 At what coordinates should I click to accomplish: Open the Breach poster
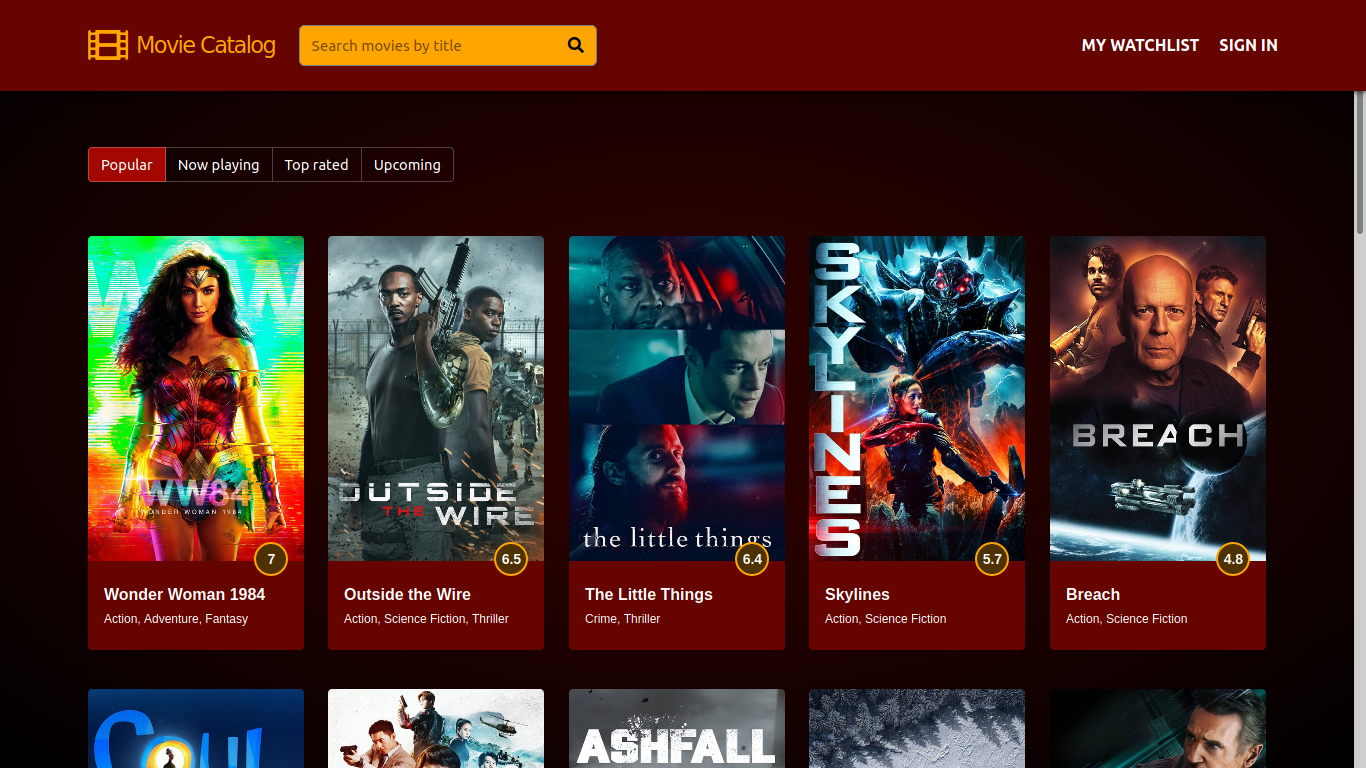1158,398
